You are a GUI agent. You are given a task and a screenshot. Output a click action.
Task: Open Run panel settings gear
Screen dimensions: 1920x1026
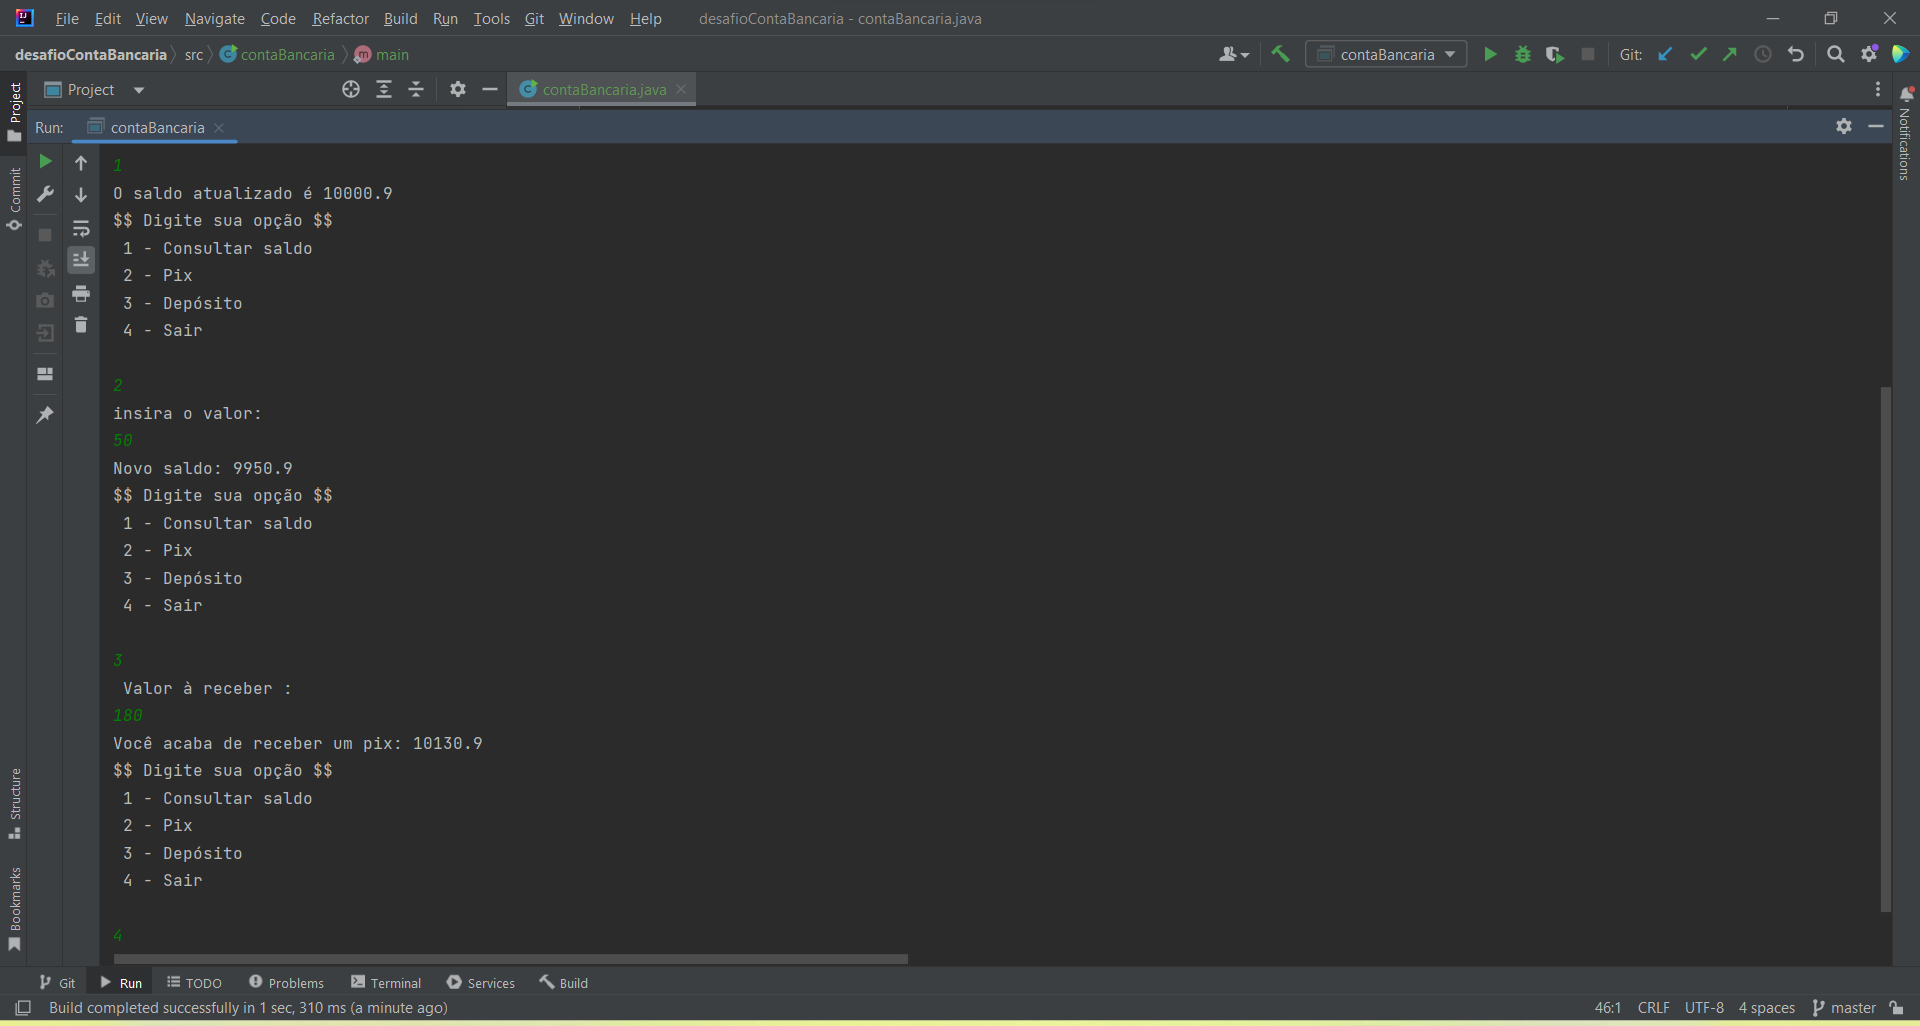click(1844, 126)
